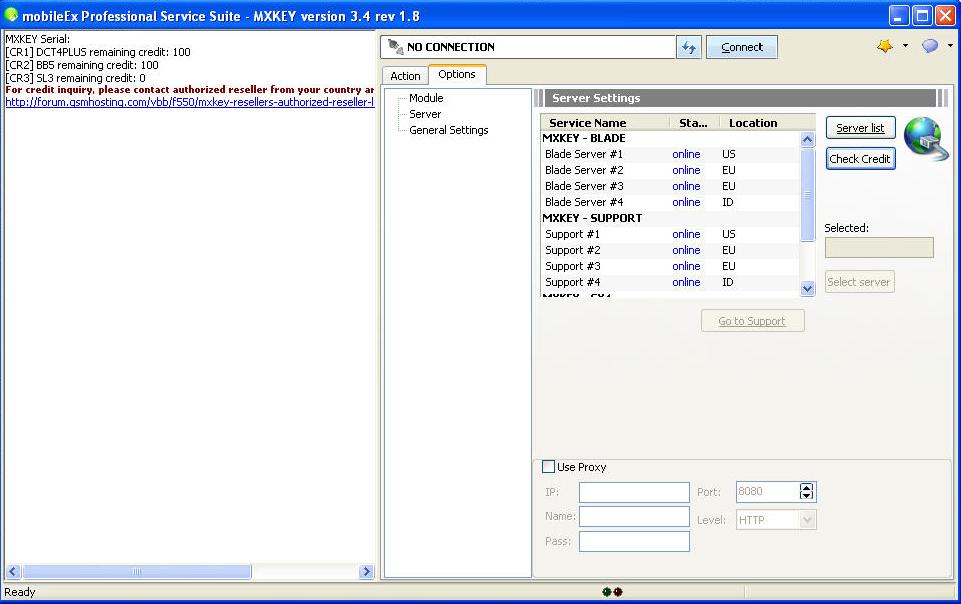Select Support #1 server row
This screenshot has height=604, width=961.
(x=670, y=234)
